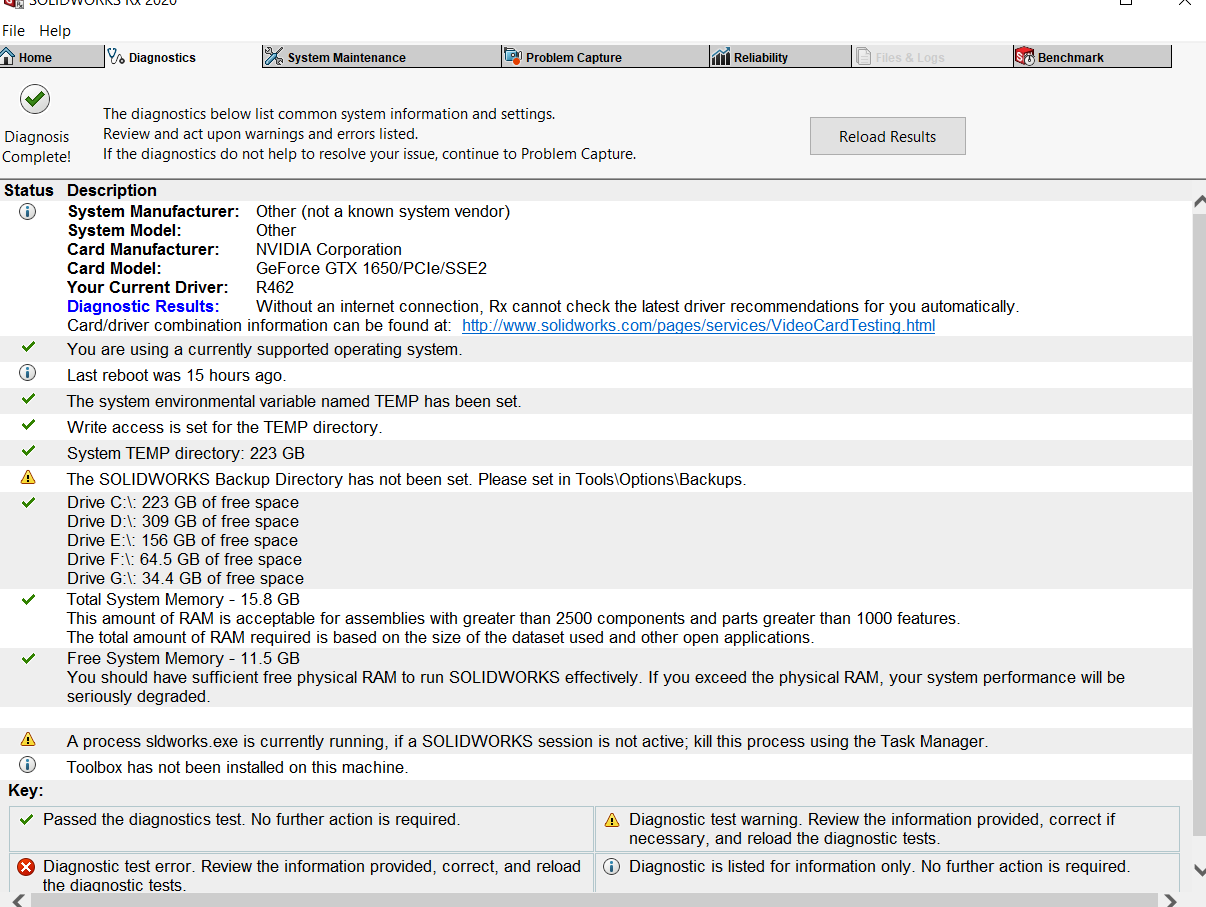Click the Reliability chart icon

[720, 57]
